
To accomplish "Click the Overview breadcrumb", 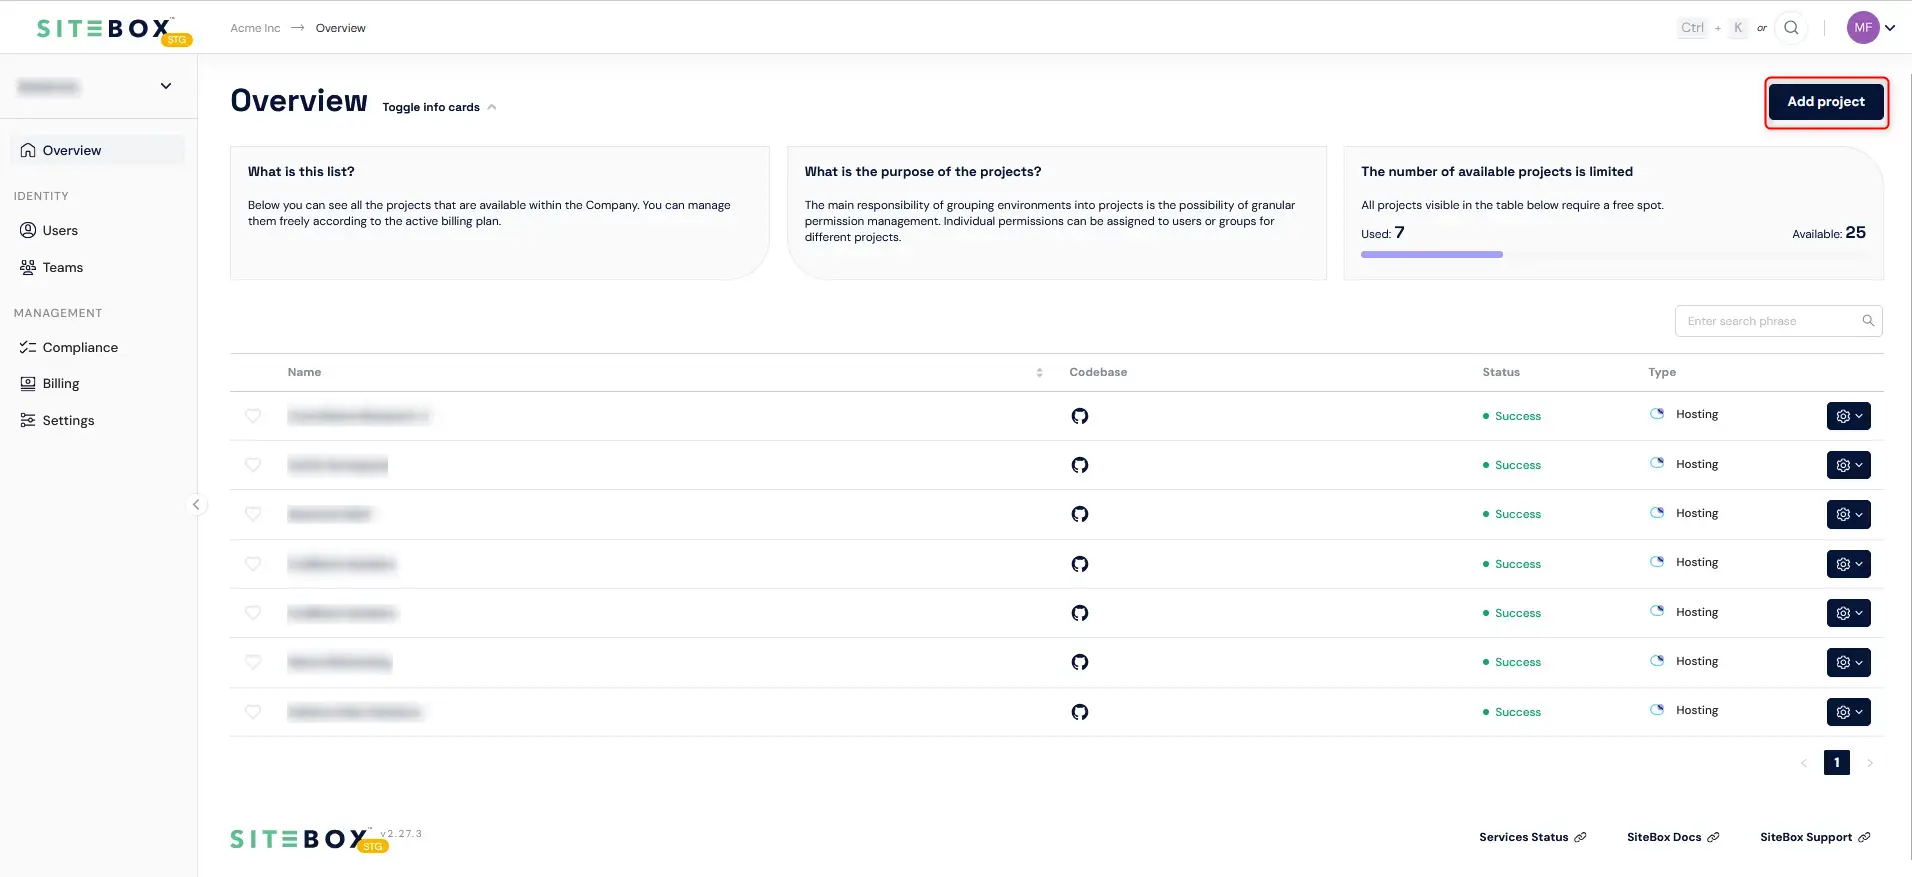I will 341,28.
